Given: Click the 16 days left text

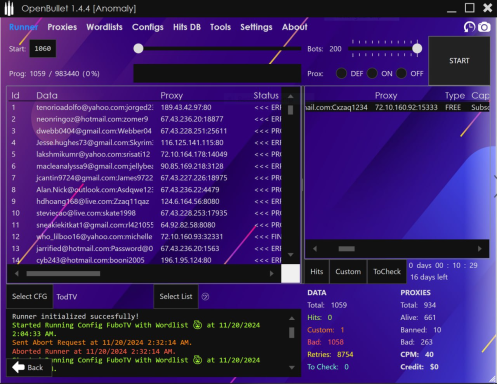Looking at the screenshot, I should coord(429,277).
